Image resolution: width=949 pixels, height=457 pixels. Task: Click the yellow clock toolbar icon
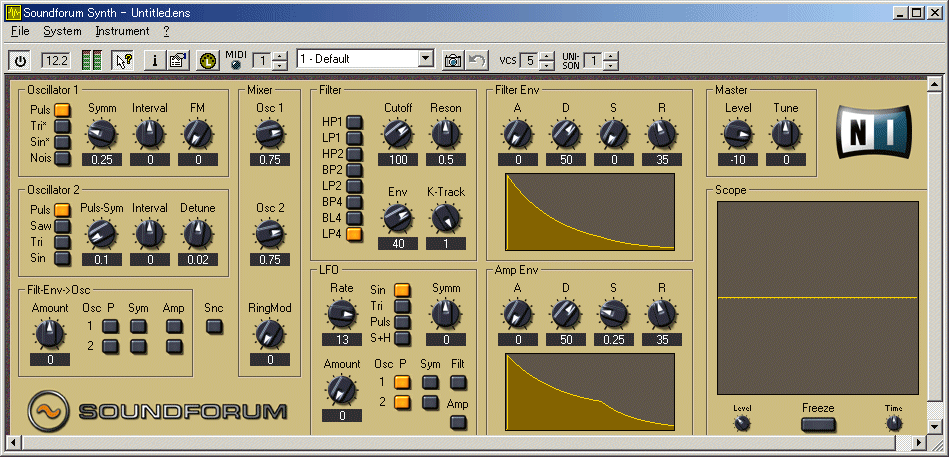208,60
